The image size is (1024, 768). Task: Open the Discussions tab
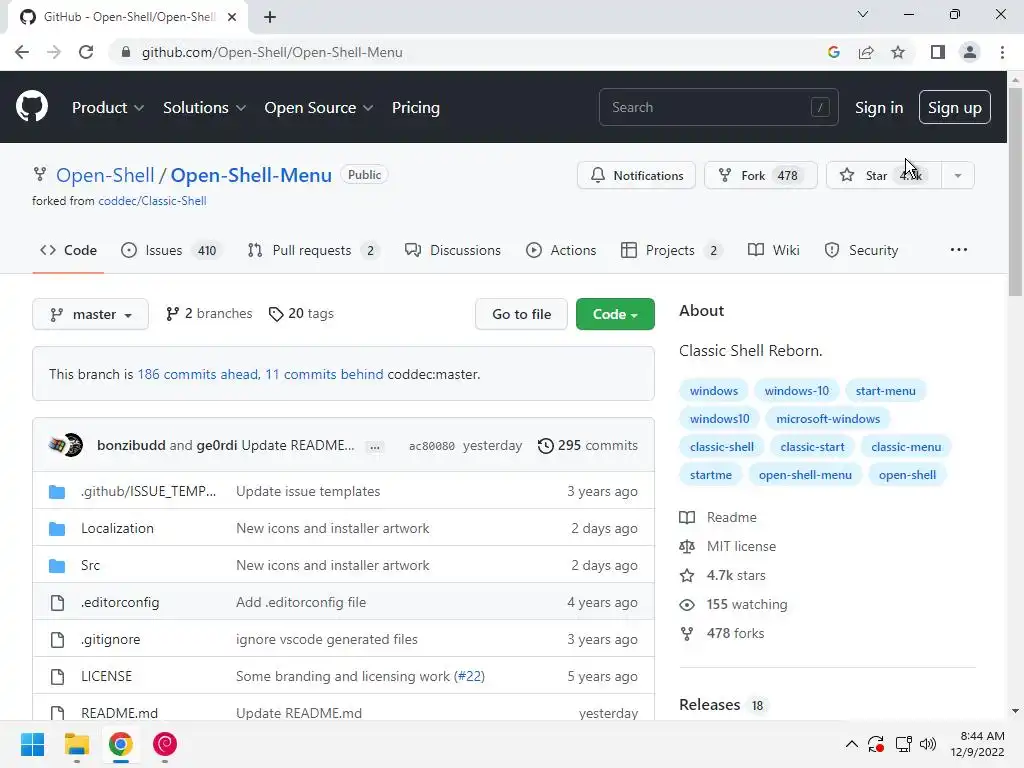tap(453, 250)
